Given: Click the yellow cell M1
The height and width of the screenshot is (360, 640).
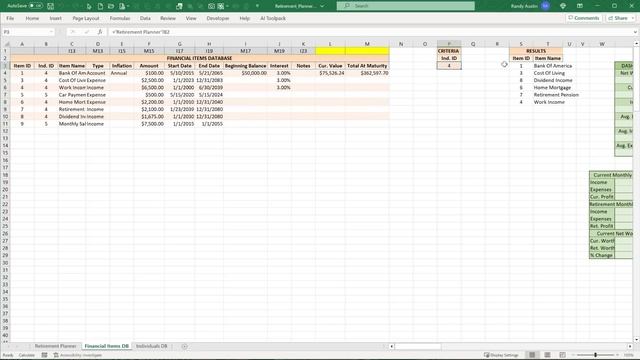Looking at the screenshot, I should [367, 51].
